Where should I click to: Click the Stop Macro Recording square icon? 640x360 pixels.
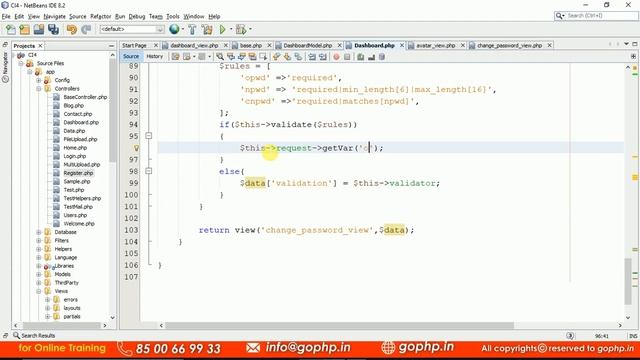[347, 57]
